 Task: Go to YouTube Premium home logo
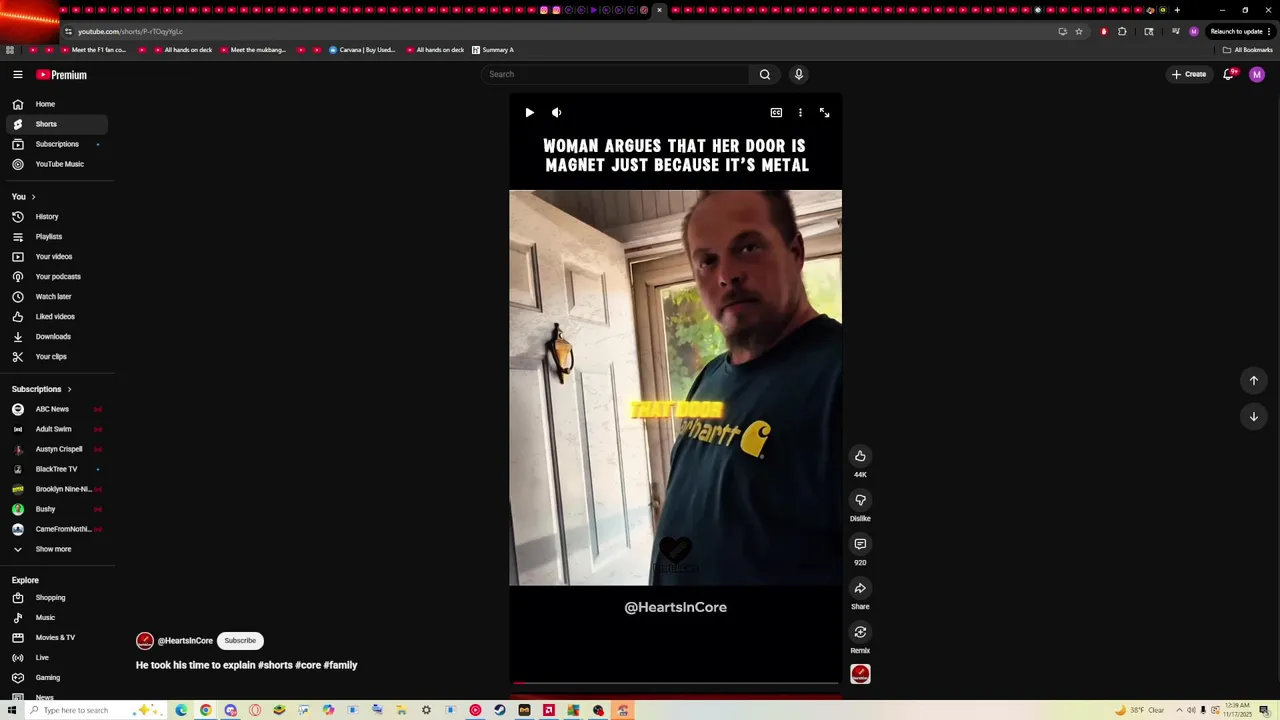point(62,75)
